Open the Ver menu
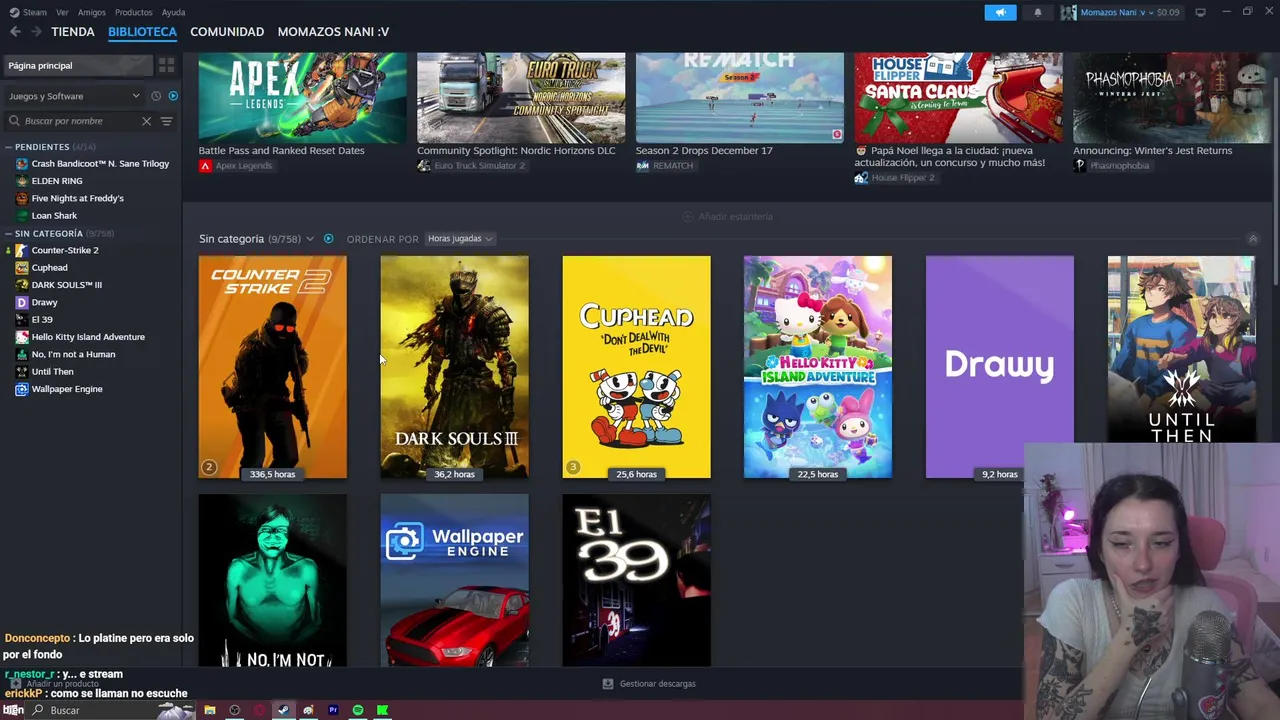1280x720 pixels. (62, 12)
